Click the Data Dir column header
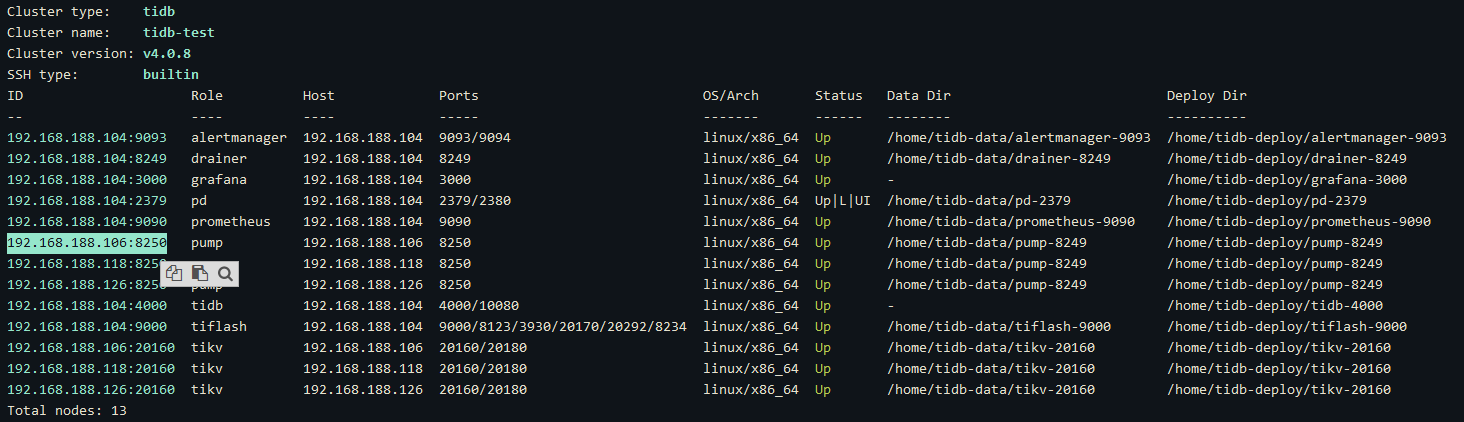This screenshot has width=1464, height=422. tap(919, 96)
